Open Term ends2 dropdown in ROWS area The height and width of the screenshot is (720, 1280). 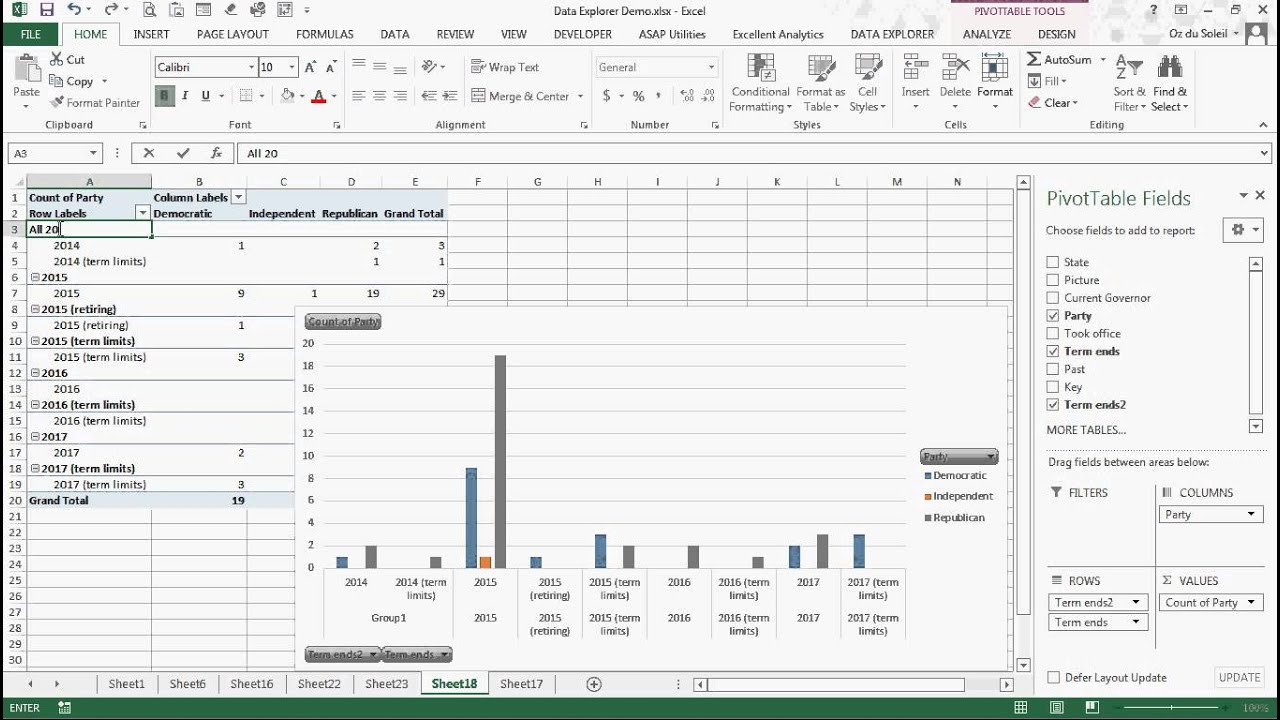coord(1135,602)
